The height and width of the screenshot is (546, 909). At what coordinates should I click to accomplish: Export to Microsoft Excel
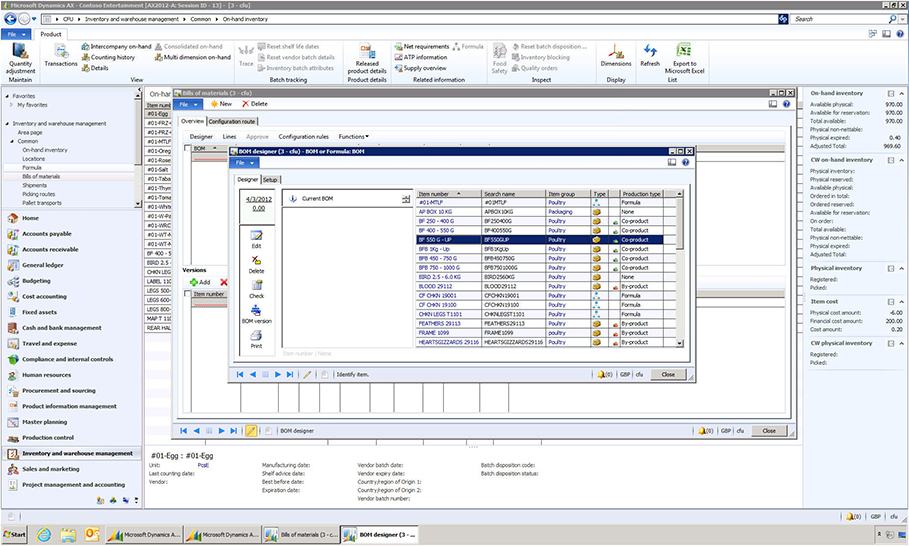tap(684, 59)
